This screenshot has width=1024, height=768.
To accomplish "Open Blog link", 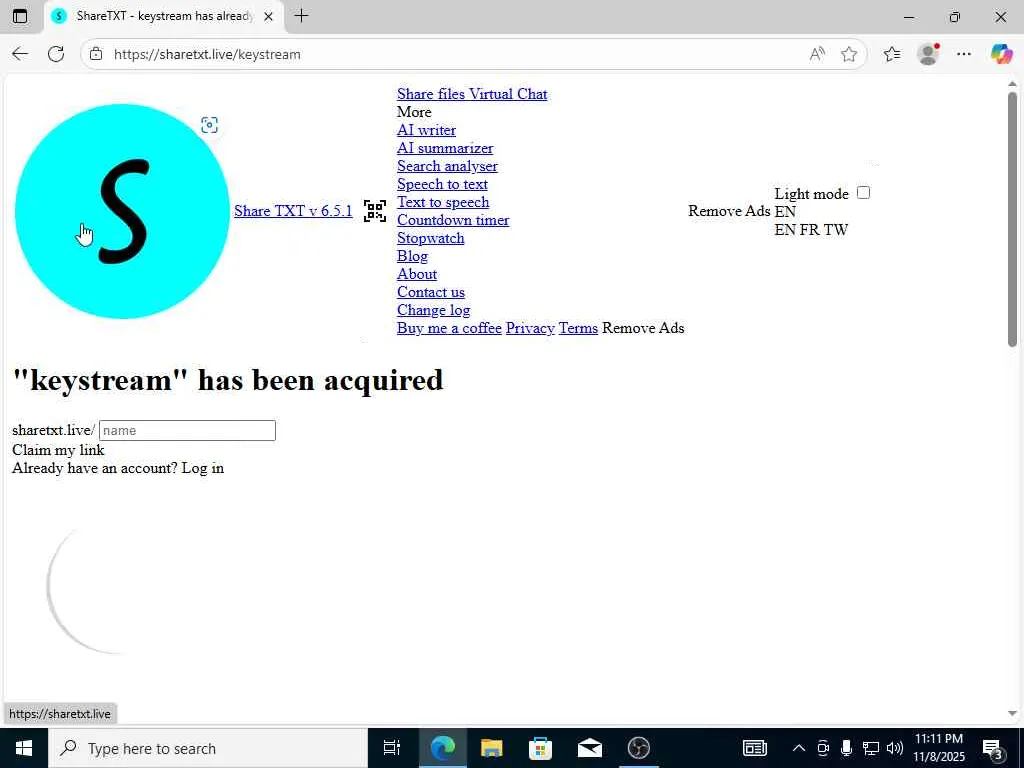I will (413, 256).
